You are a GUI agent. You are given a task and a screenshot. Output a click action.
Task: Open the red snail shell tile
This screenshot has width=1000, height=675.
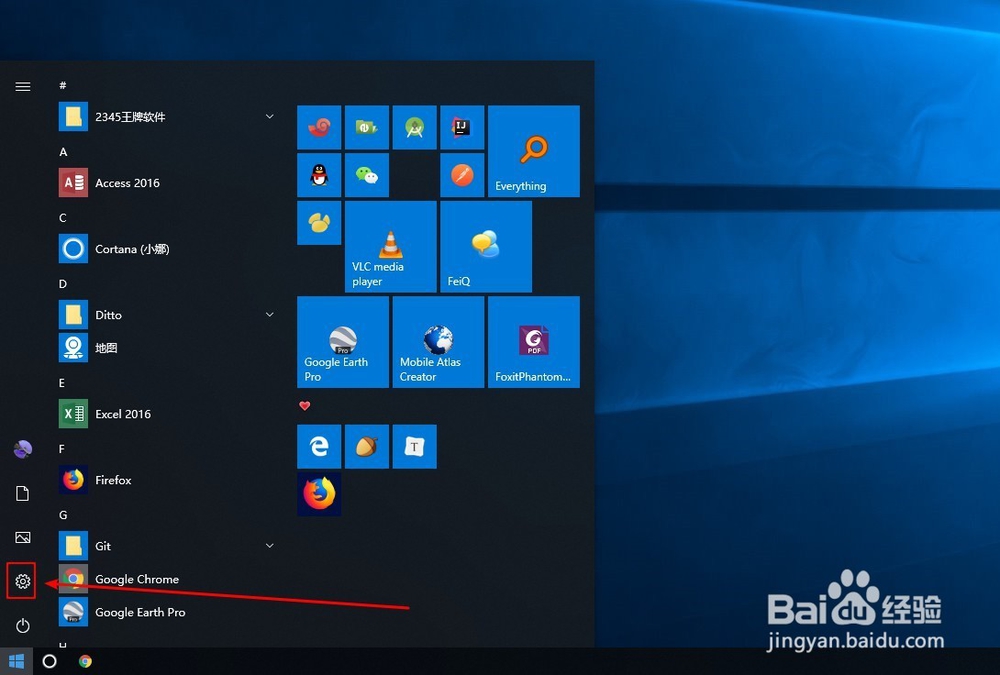pos(319,128)
